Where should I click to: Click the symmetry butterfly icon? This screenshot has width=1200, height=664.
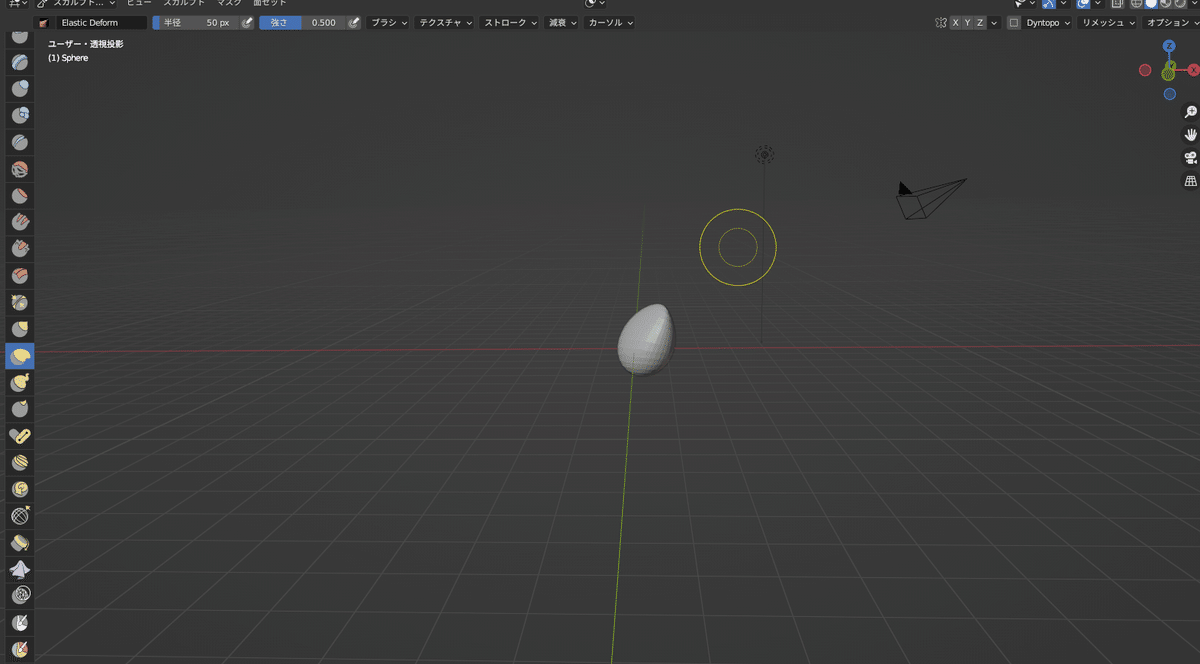tap(940, 22)
